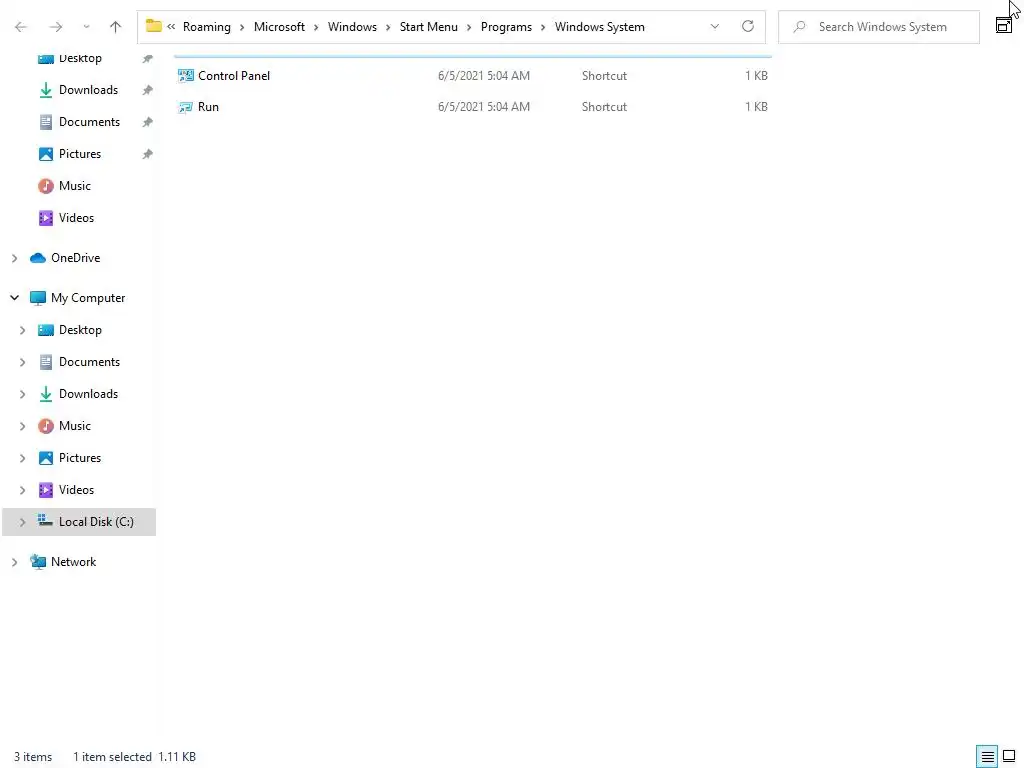1024x768 pixels.
Task: Select Windows in the address path
Action: [x=352, y=27]
